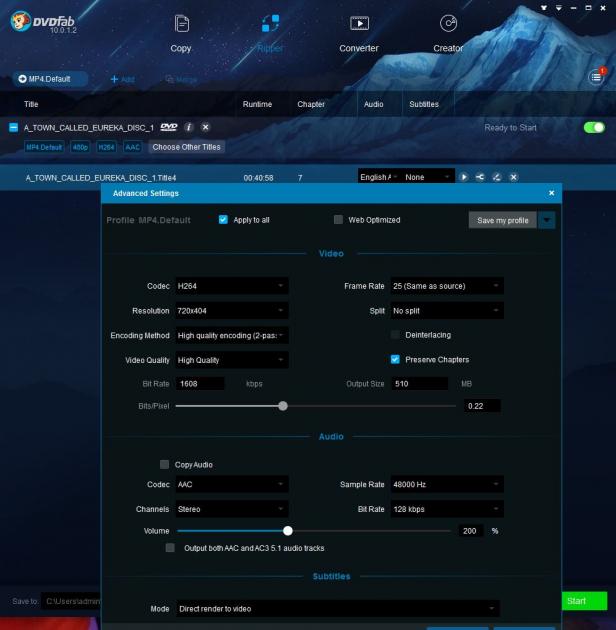The image size is (616, 630).
Task: Toggle the Ready to Start switch
Action: [x=594, y=127]
